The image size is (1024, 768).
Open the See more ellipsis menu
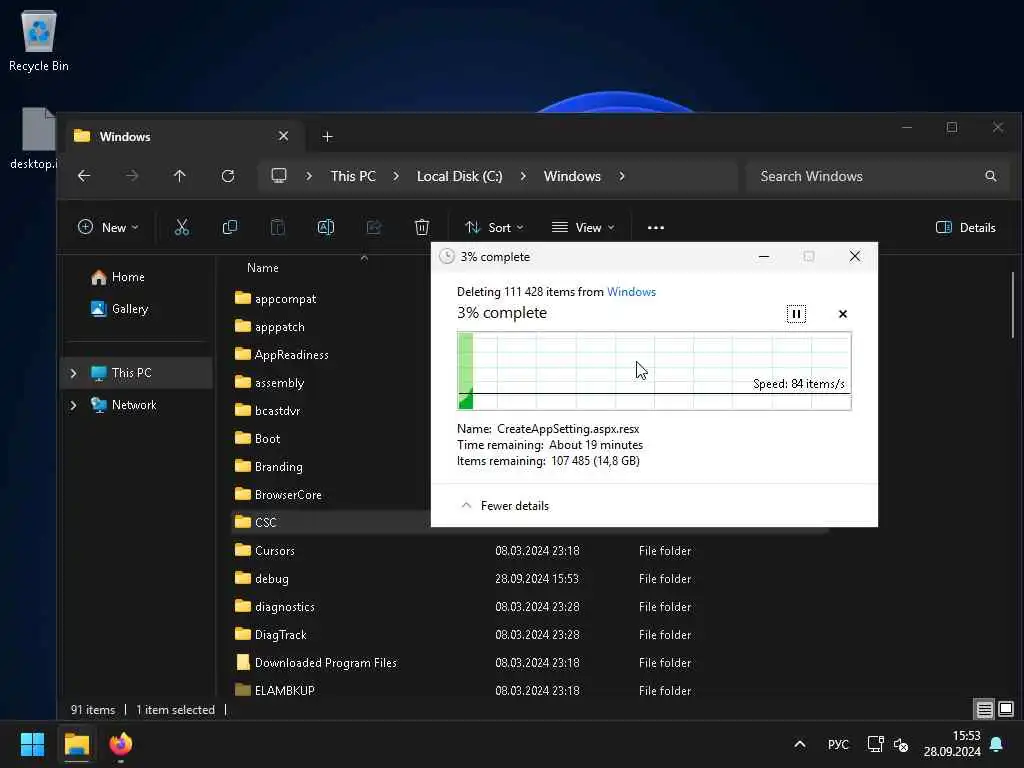click(656, 227)
